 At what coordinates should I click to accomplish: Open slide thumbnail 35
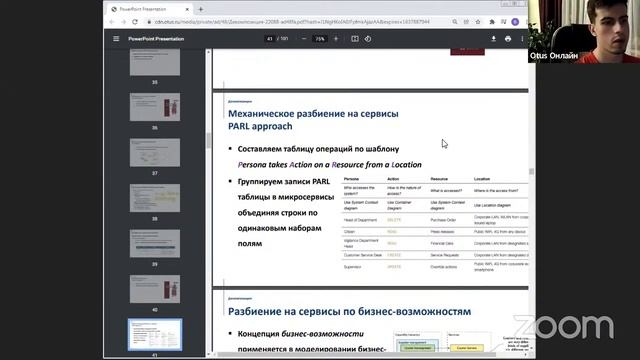click(x=155, y=62)
